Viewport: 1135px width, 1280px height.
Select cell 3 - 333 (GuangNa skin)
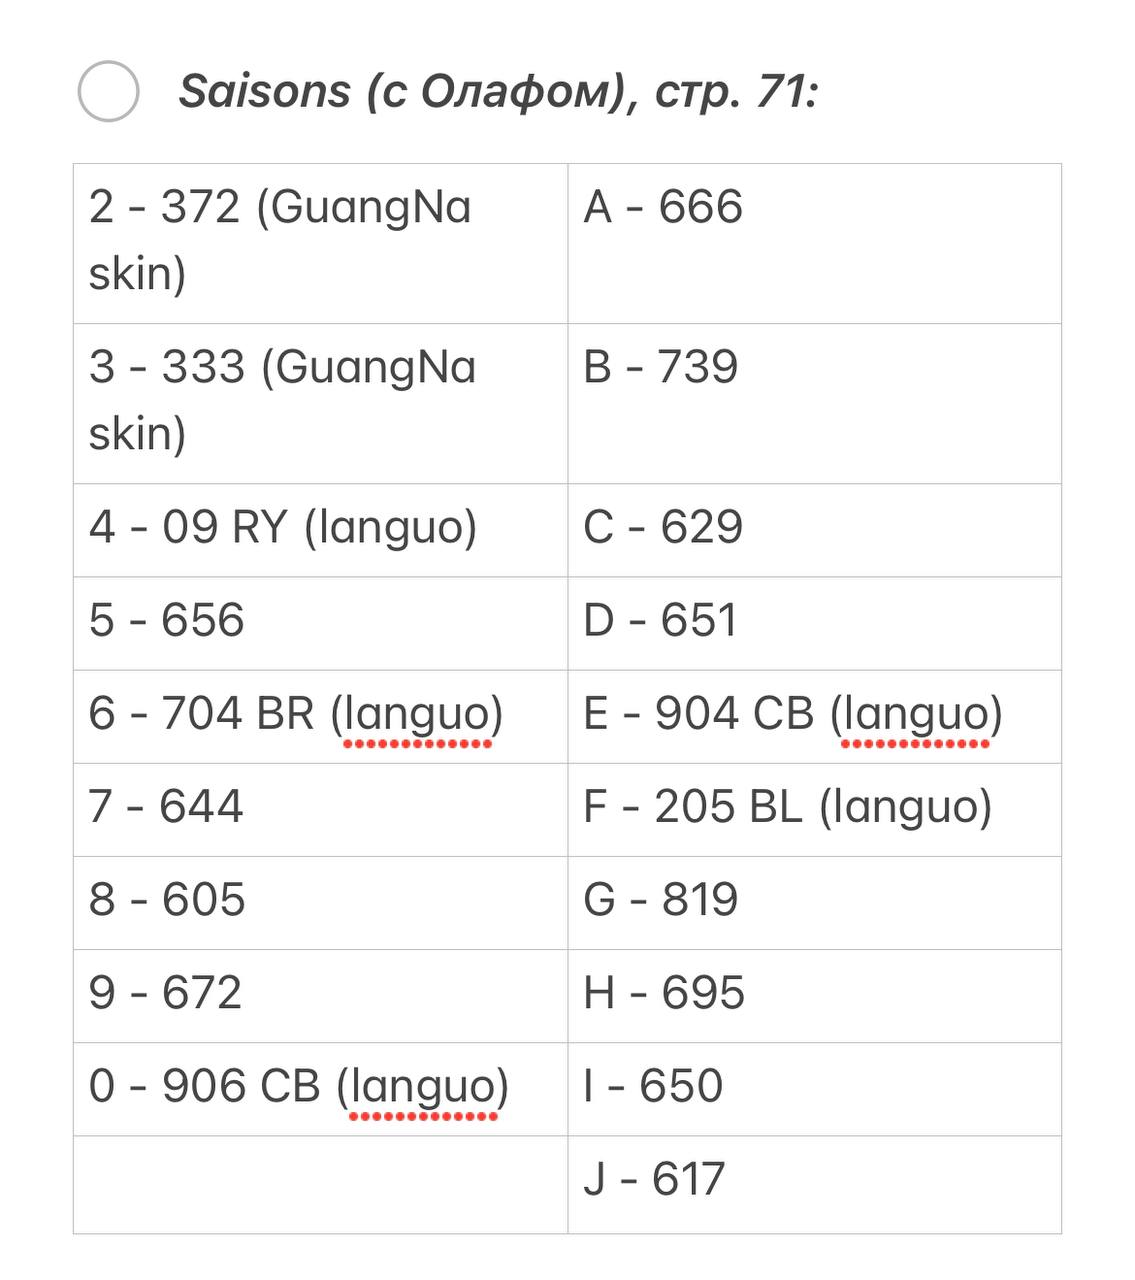pyautogui.click(x=320, y=403)
